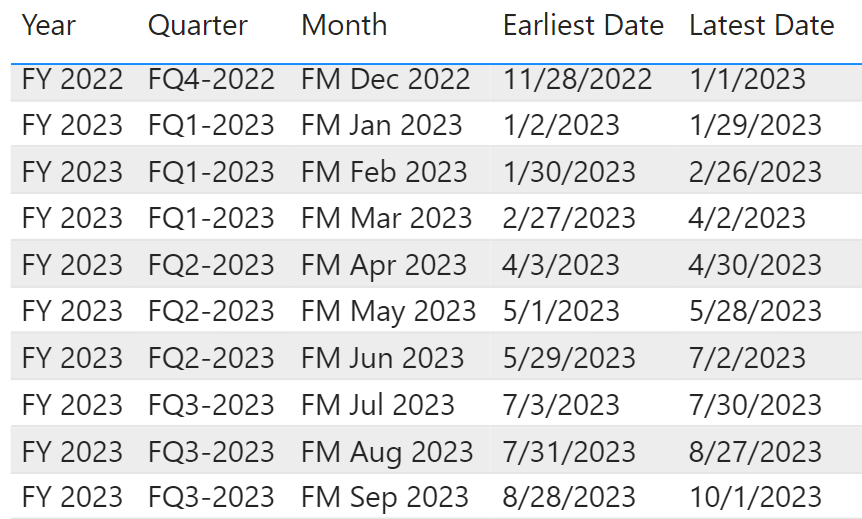This screenshot has width=862, height=519.
Task: Click the FM Jul 2023 cell
Action: tap(378, 405)
